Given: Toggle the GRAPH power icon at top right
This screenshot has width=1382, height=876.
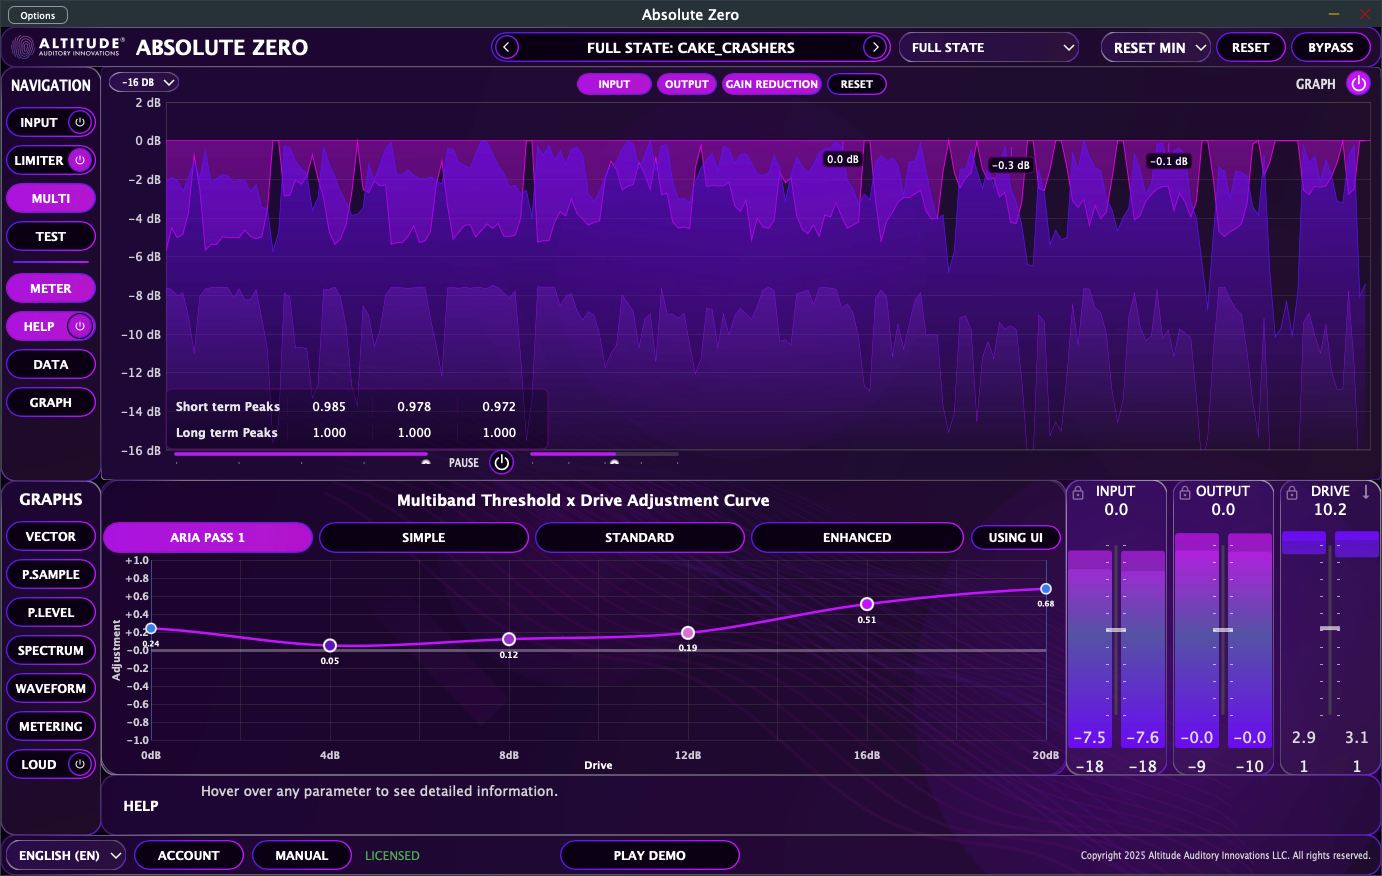Looking at the screenshot, I should 1358,84.
